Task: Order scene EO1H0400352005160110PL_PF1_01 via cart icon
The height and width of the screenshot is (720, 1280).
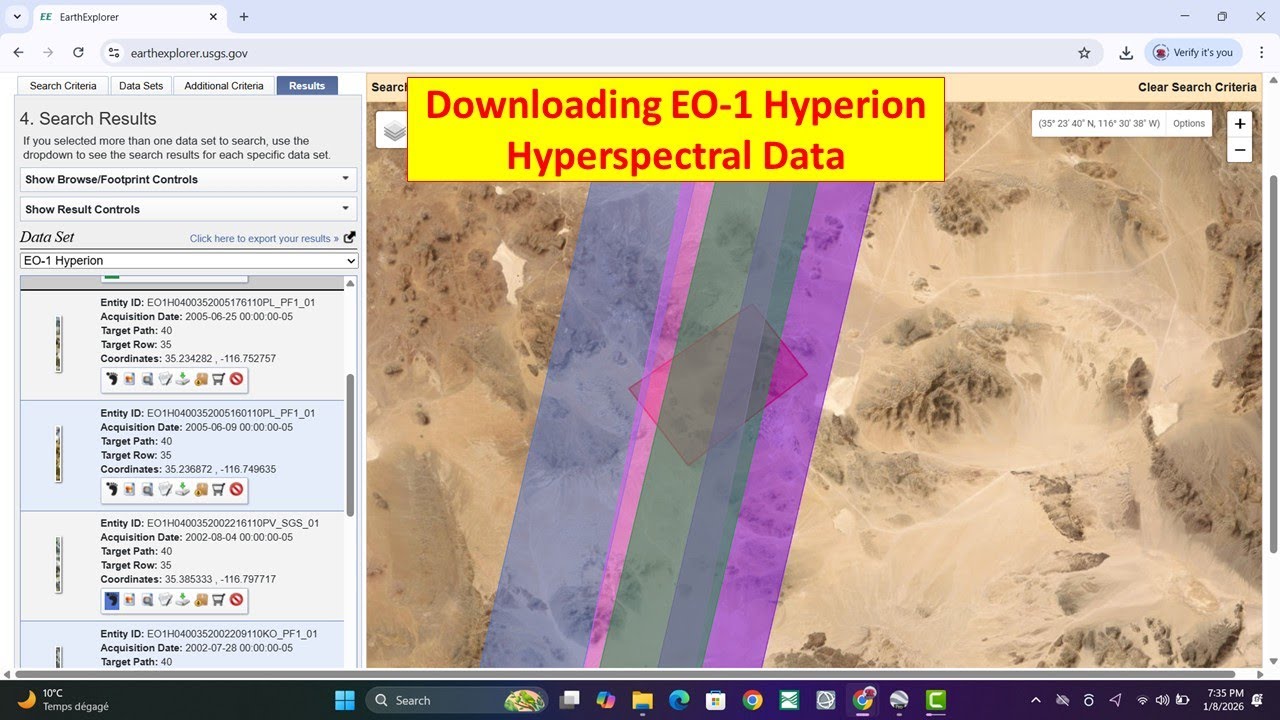Action: pyautogui.click(x=218, y=489)
